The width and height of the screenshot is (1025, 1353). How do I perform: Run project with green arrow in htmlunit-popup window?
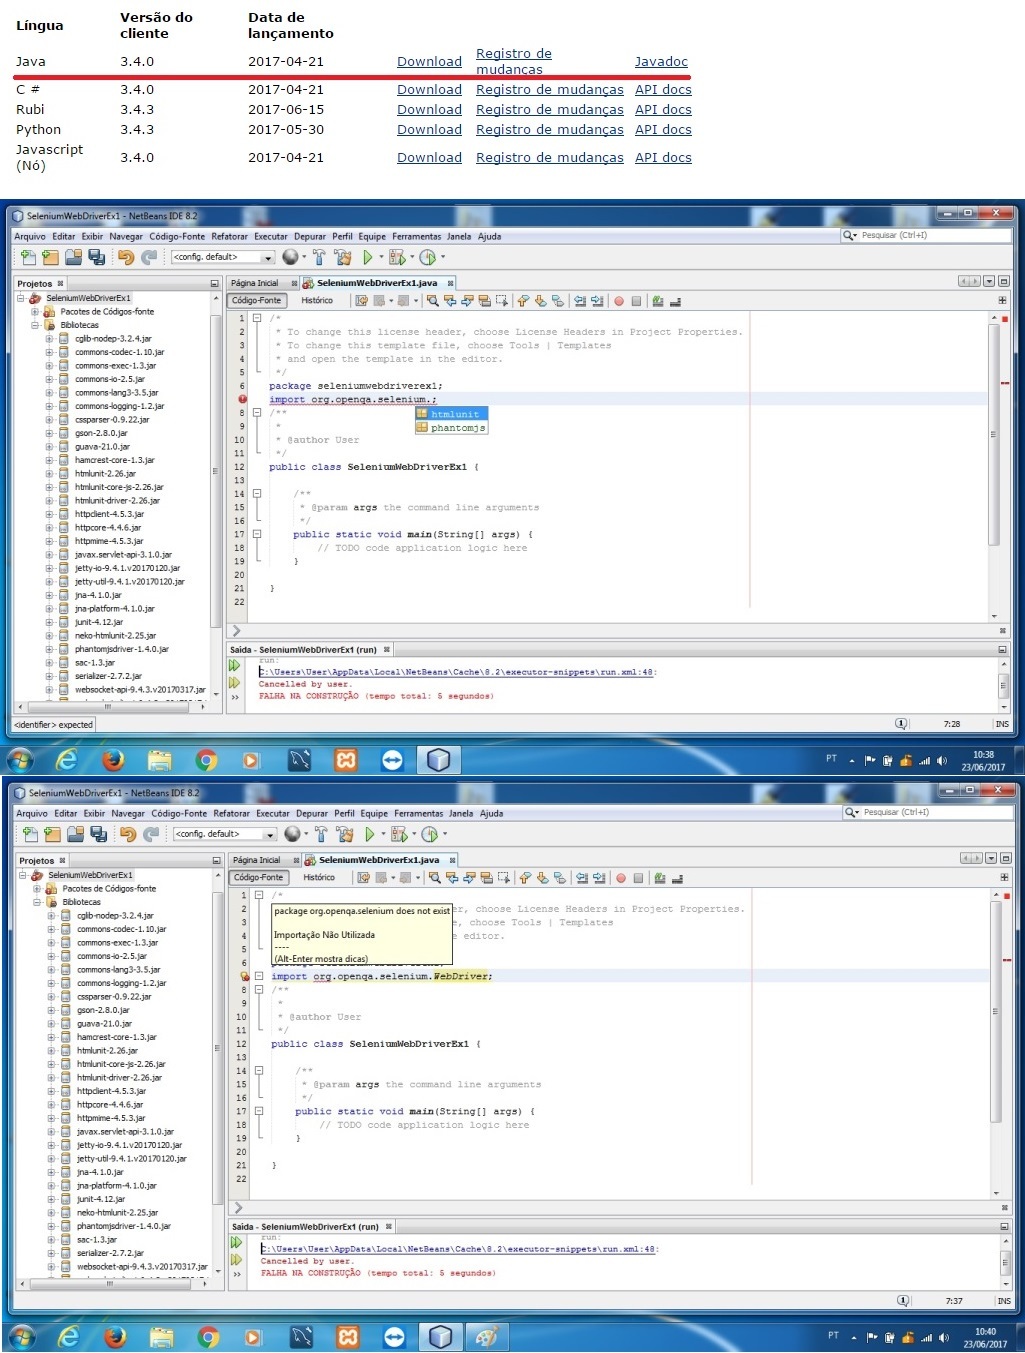(368, 257)
